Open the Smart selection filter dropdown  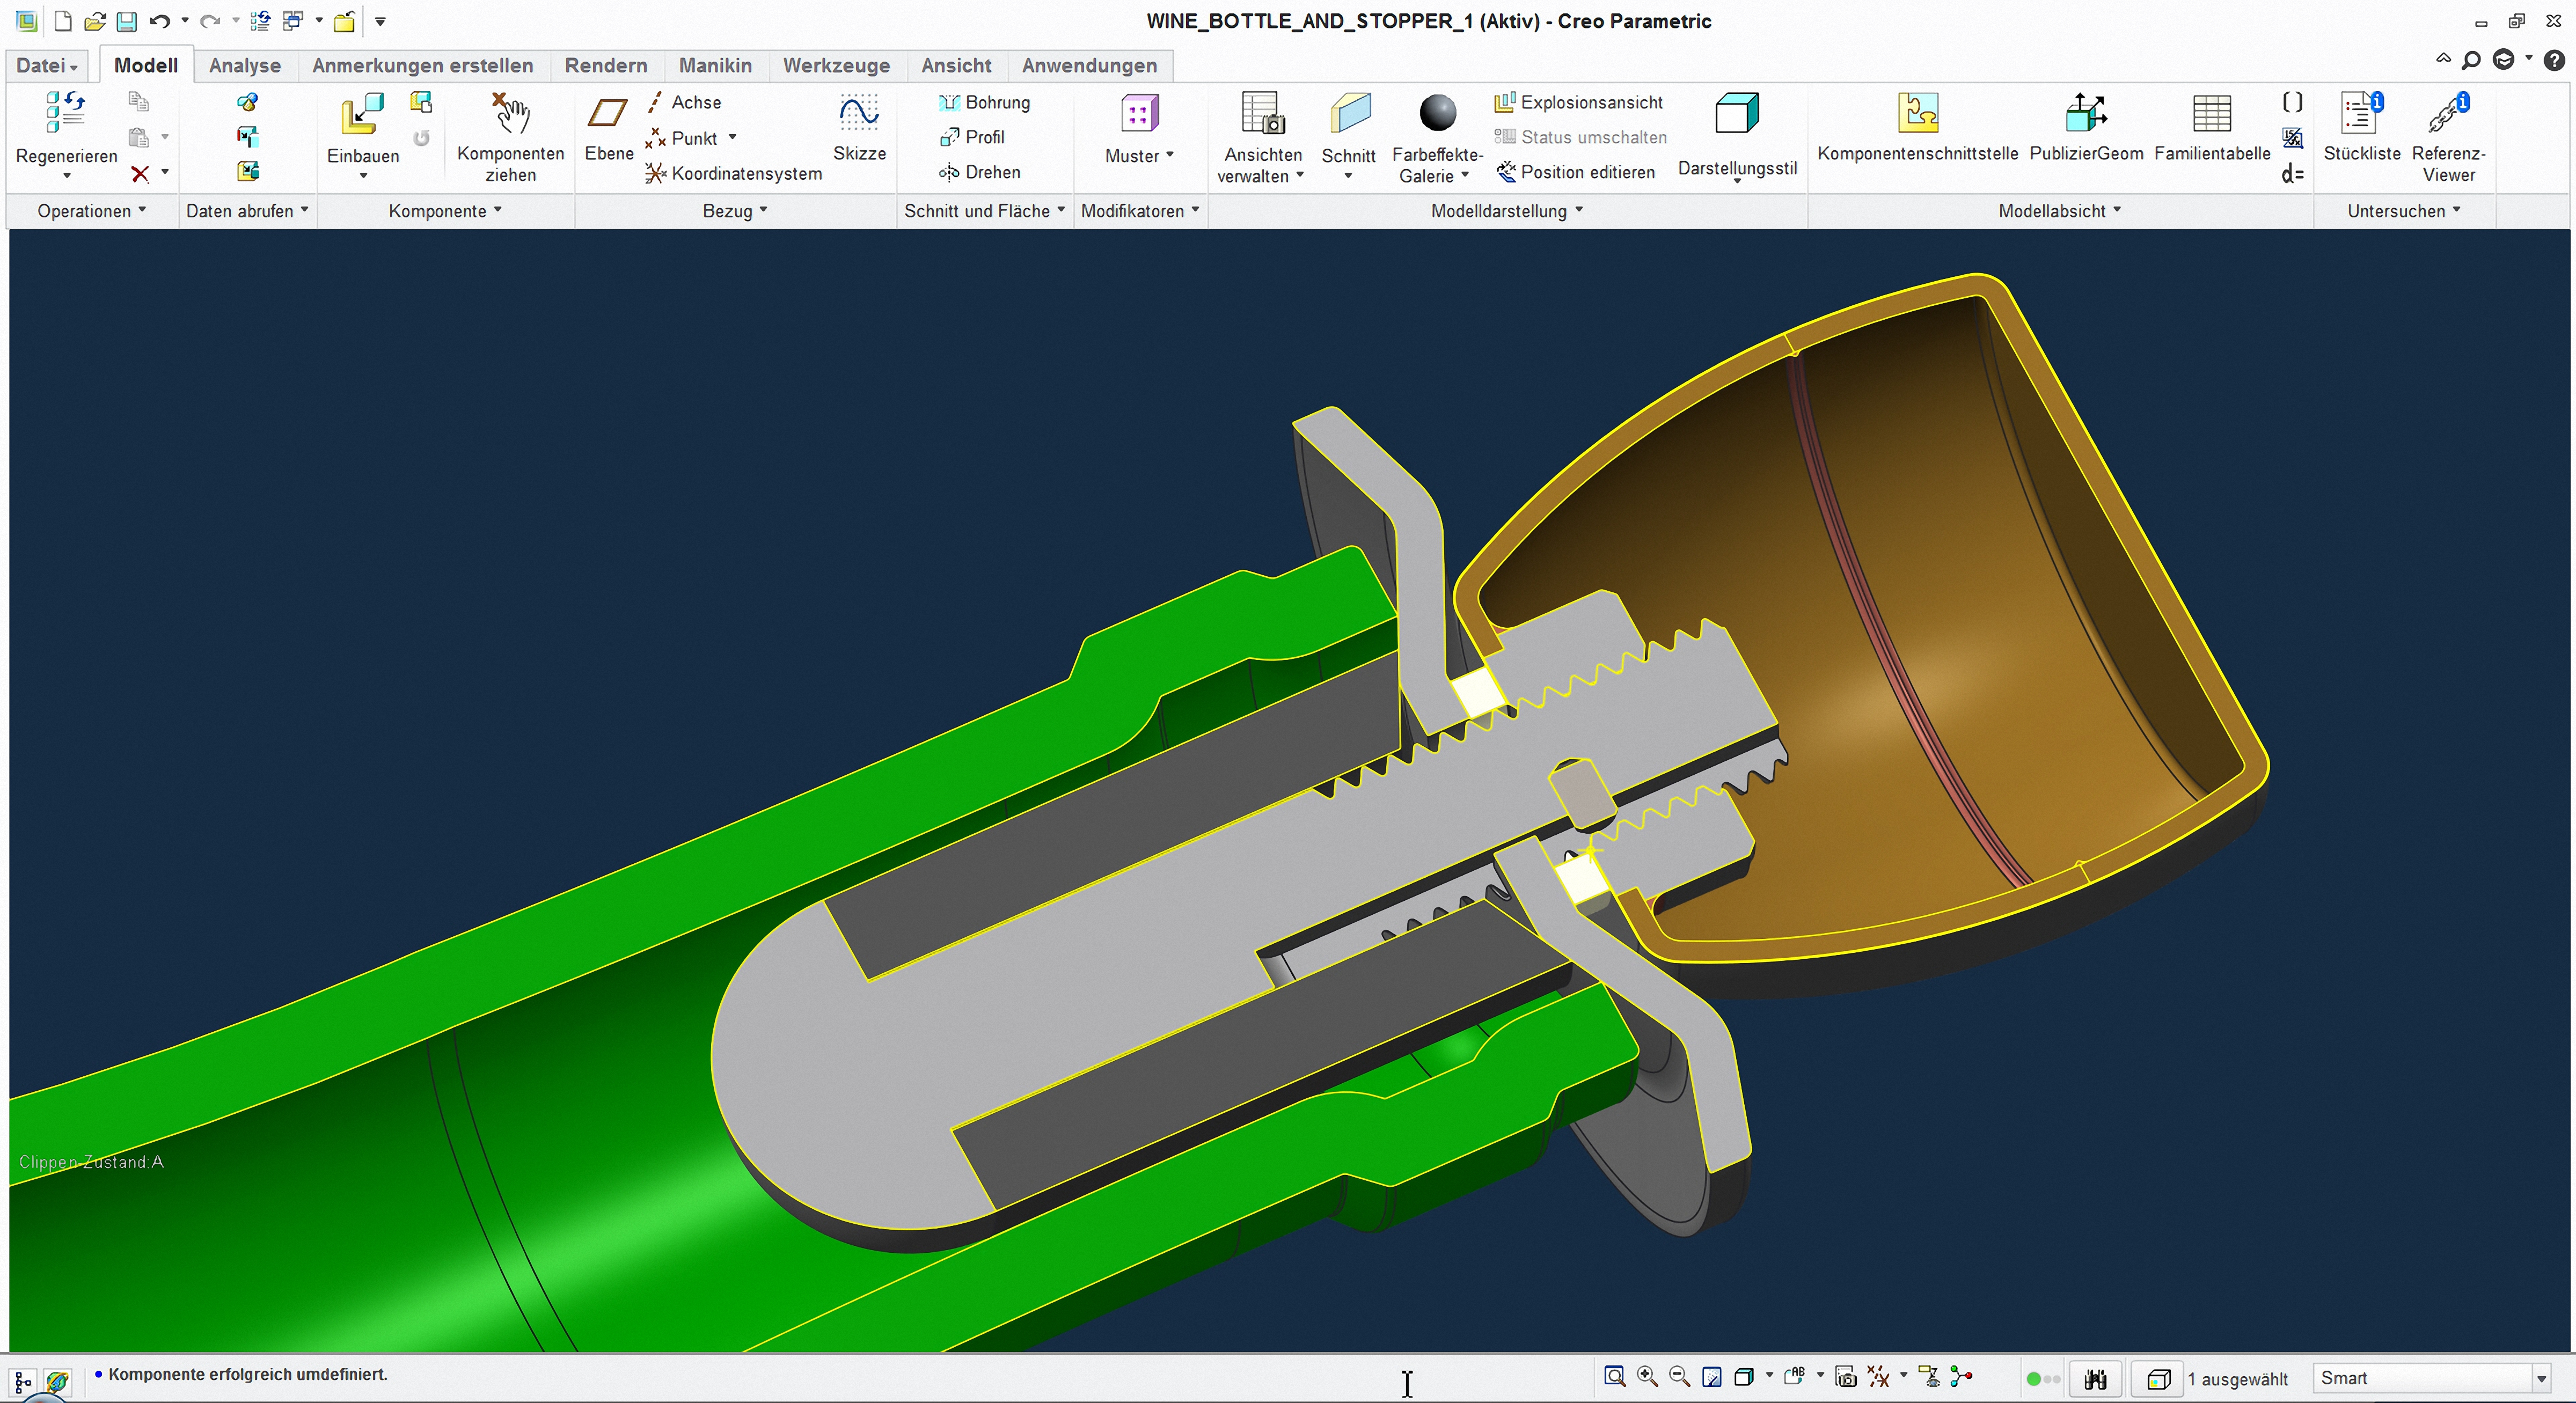[x=2540, y=1378]
